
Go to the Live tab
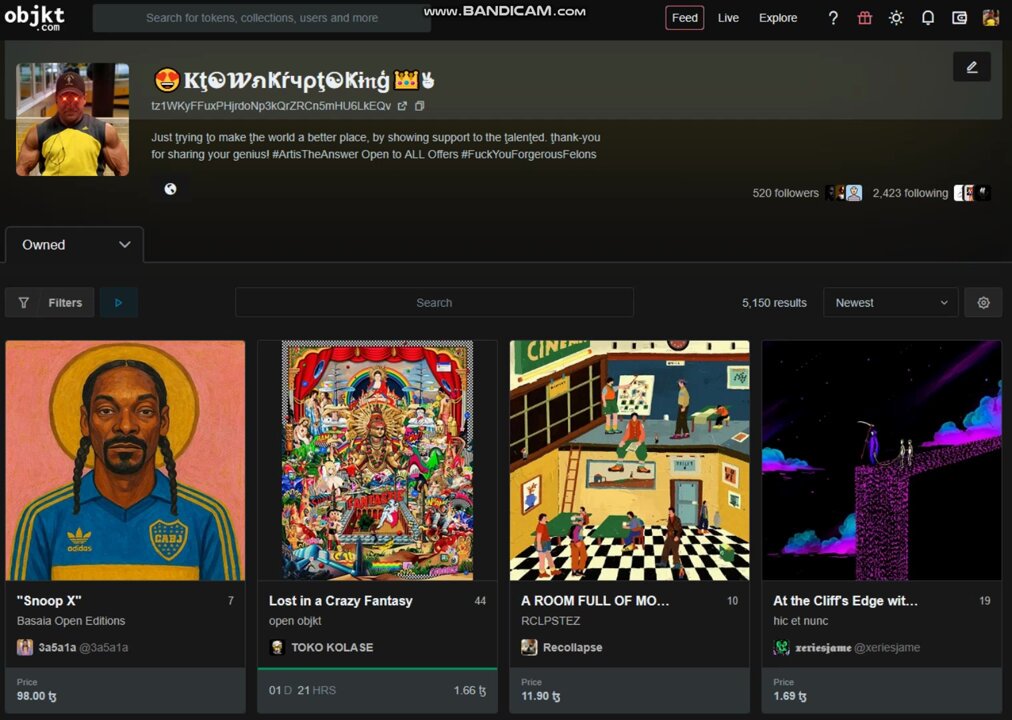click(728, 18)
